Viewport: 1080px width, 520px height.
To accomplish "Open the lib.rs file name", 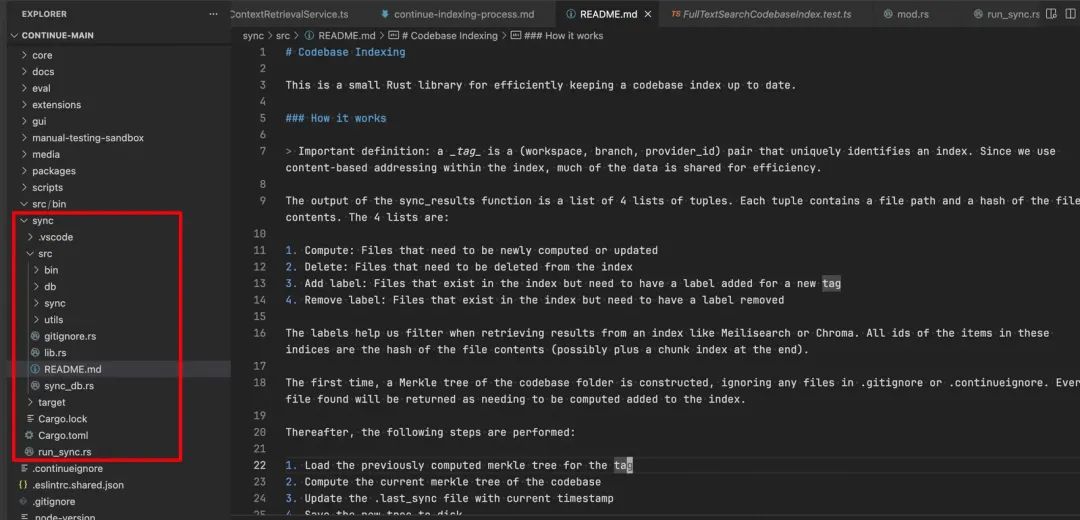I will coord(55,353).
